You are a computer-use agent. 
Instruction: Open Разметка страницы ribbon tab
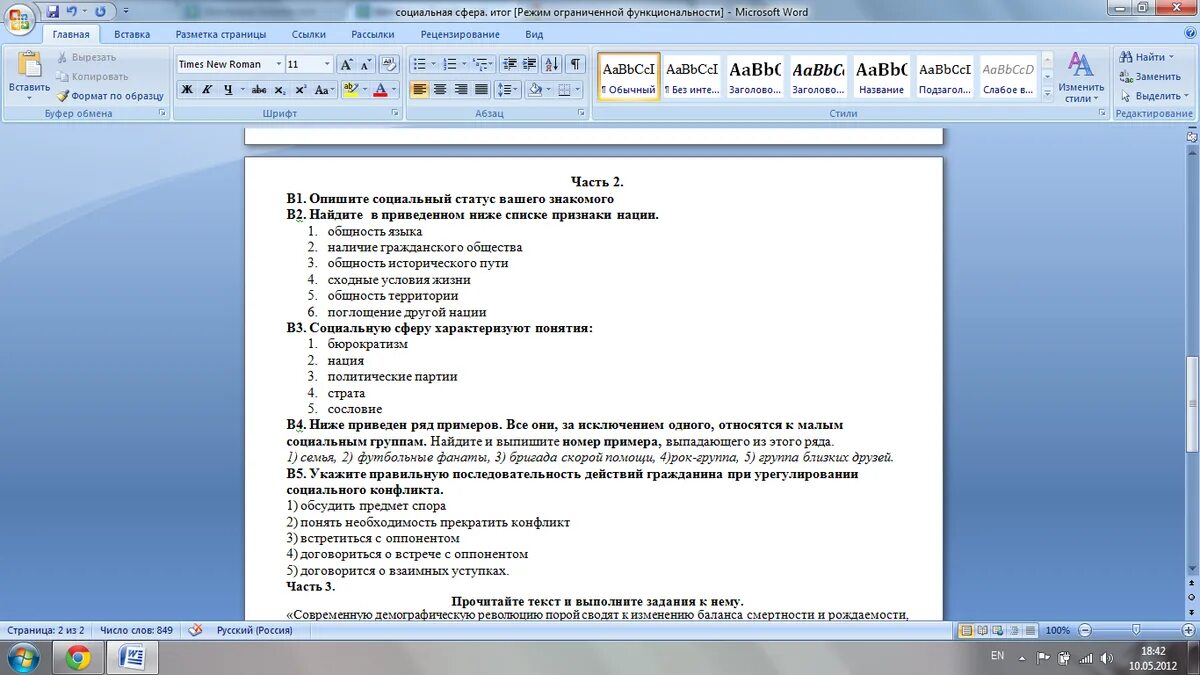pyautogui.click(x=221, y=34)
